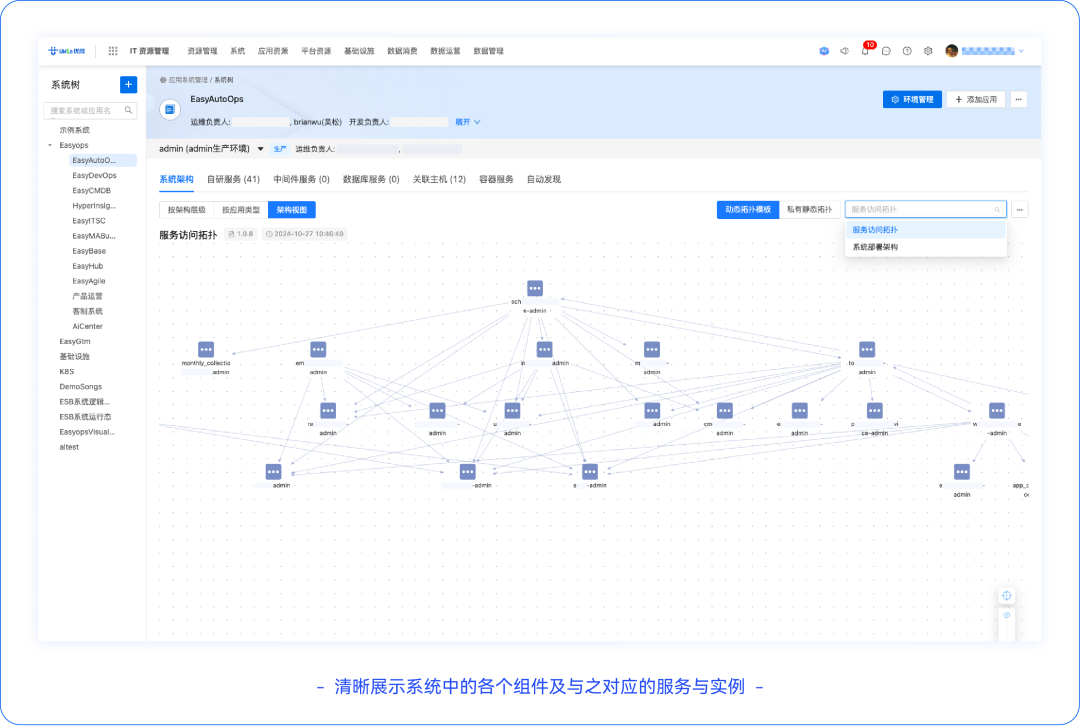Click the 'em admin' topology node icon
The image size is (1080, 727).
click(318, 349)
